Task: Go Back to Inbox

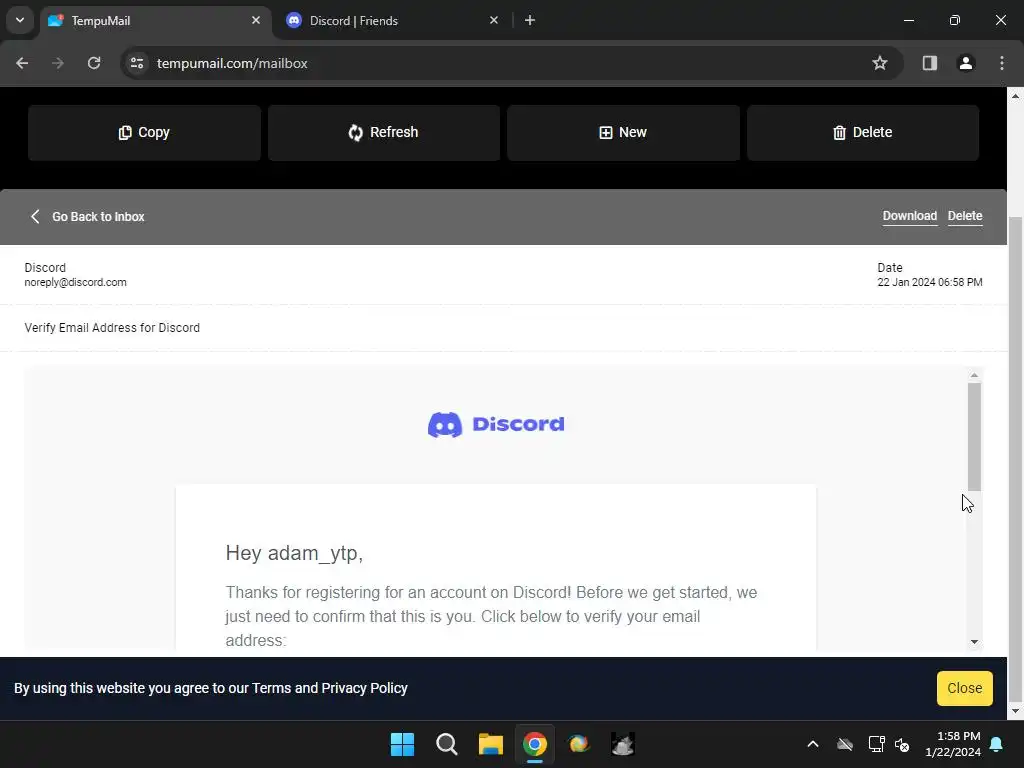Action: click(x=88, y=217)
